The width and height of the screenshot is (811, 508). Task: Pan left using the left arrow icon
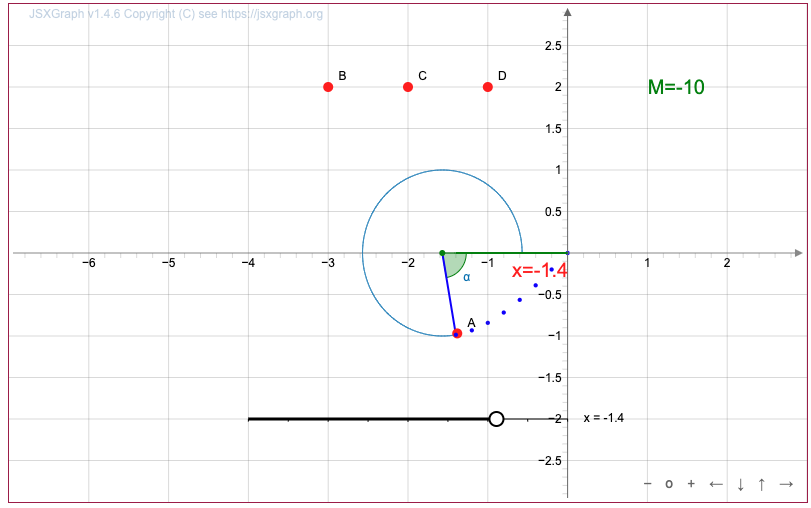(x=716, y=484)
